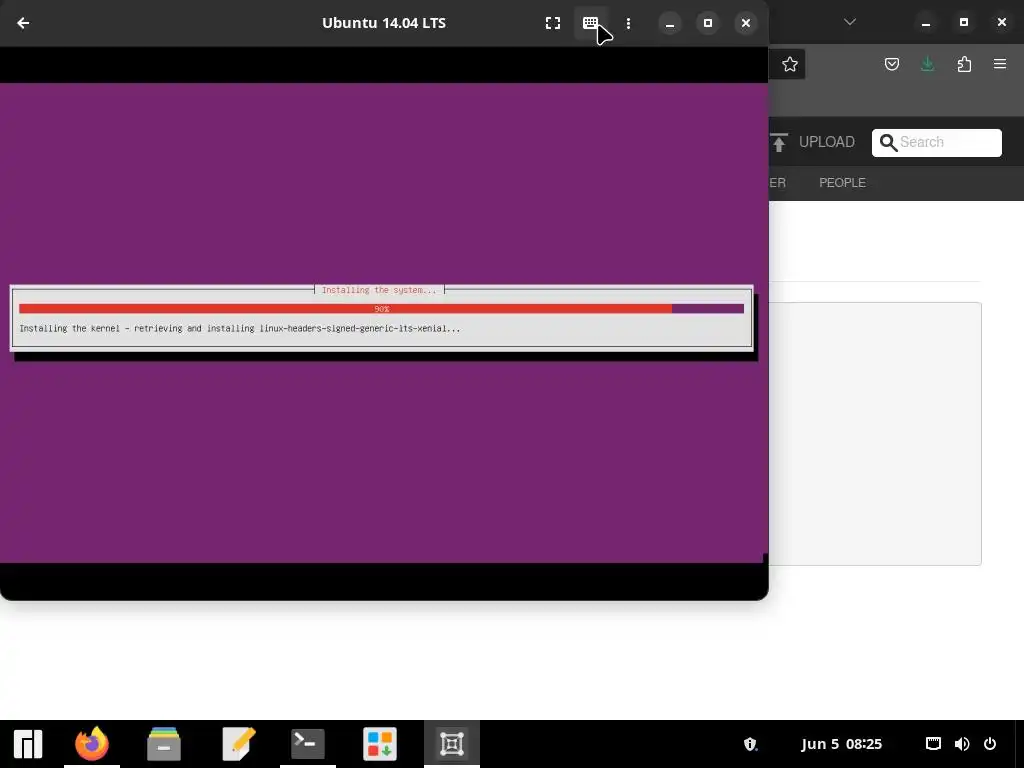The height and width of the screenshot is (768, 1024).
Task: Maximize the Ubuntu 14.04 LTS window
Action: pos(708,23)
